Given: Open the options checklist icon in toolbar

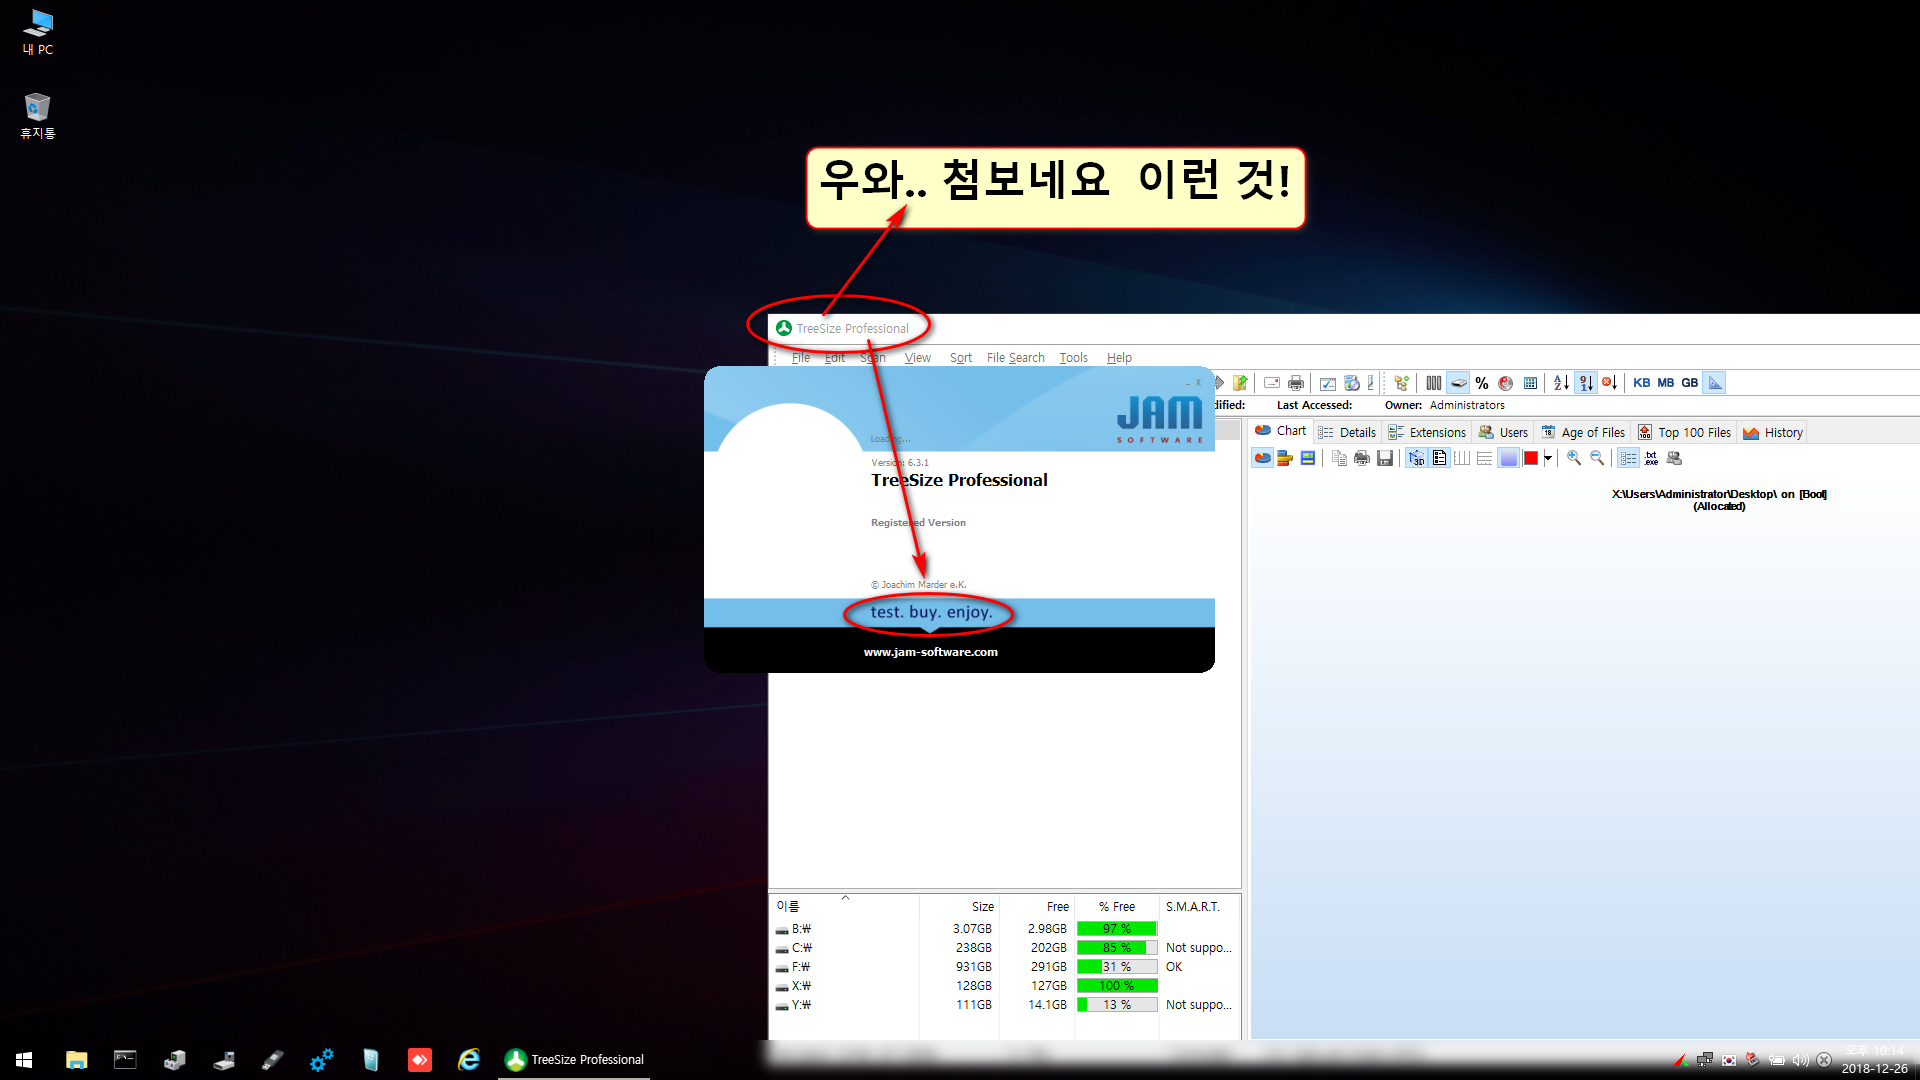Looking at the screenshot, I should pos(1328,383).
